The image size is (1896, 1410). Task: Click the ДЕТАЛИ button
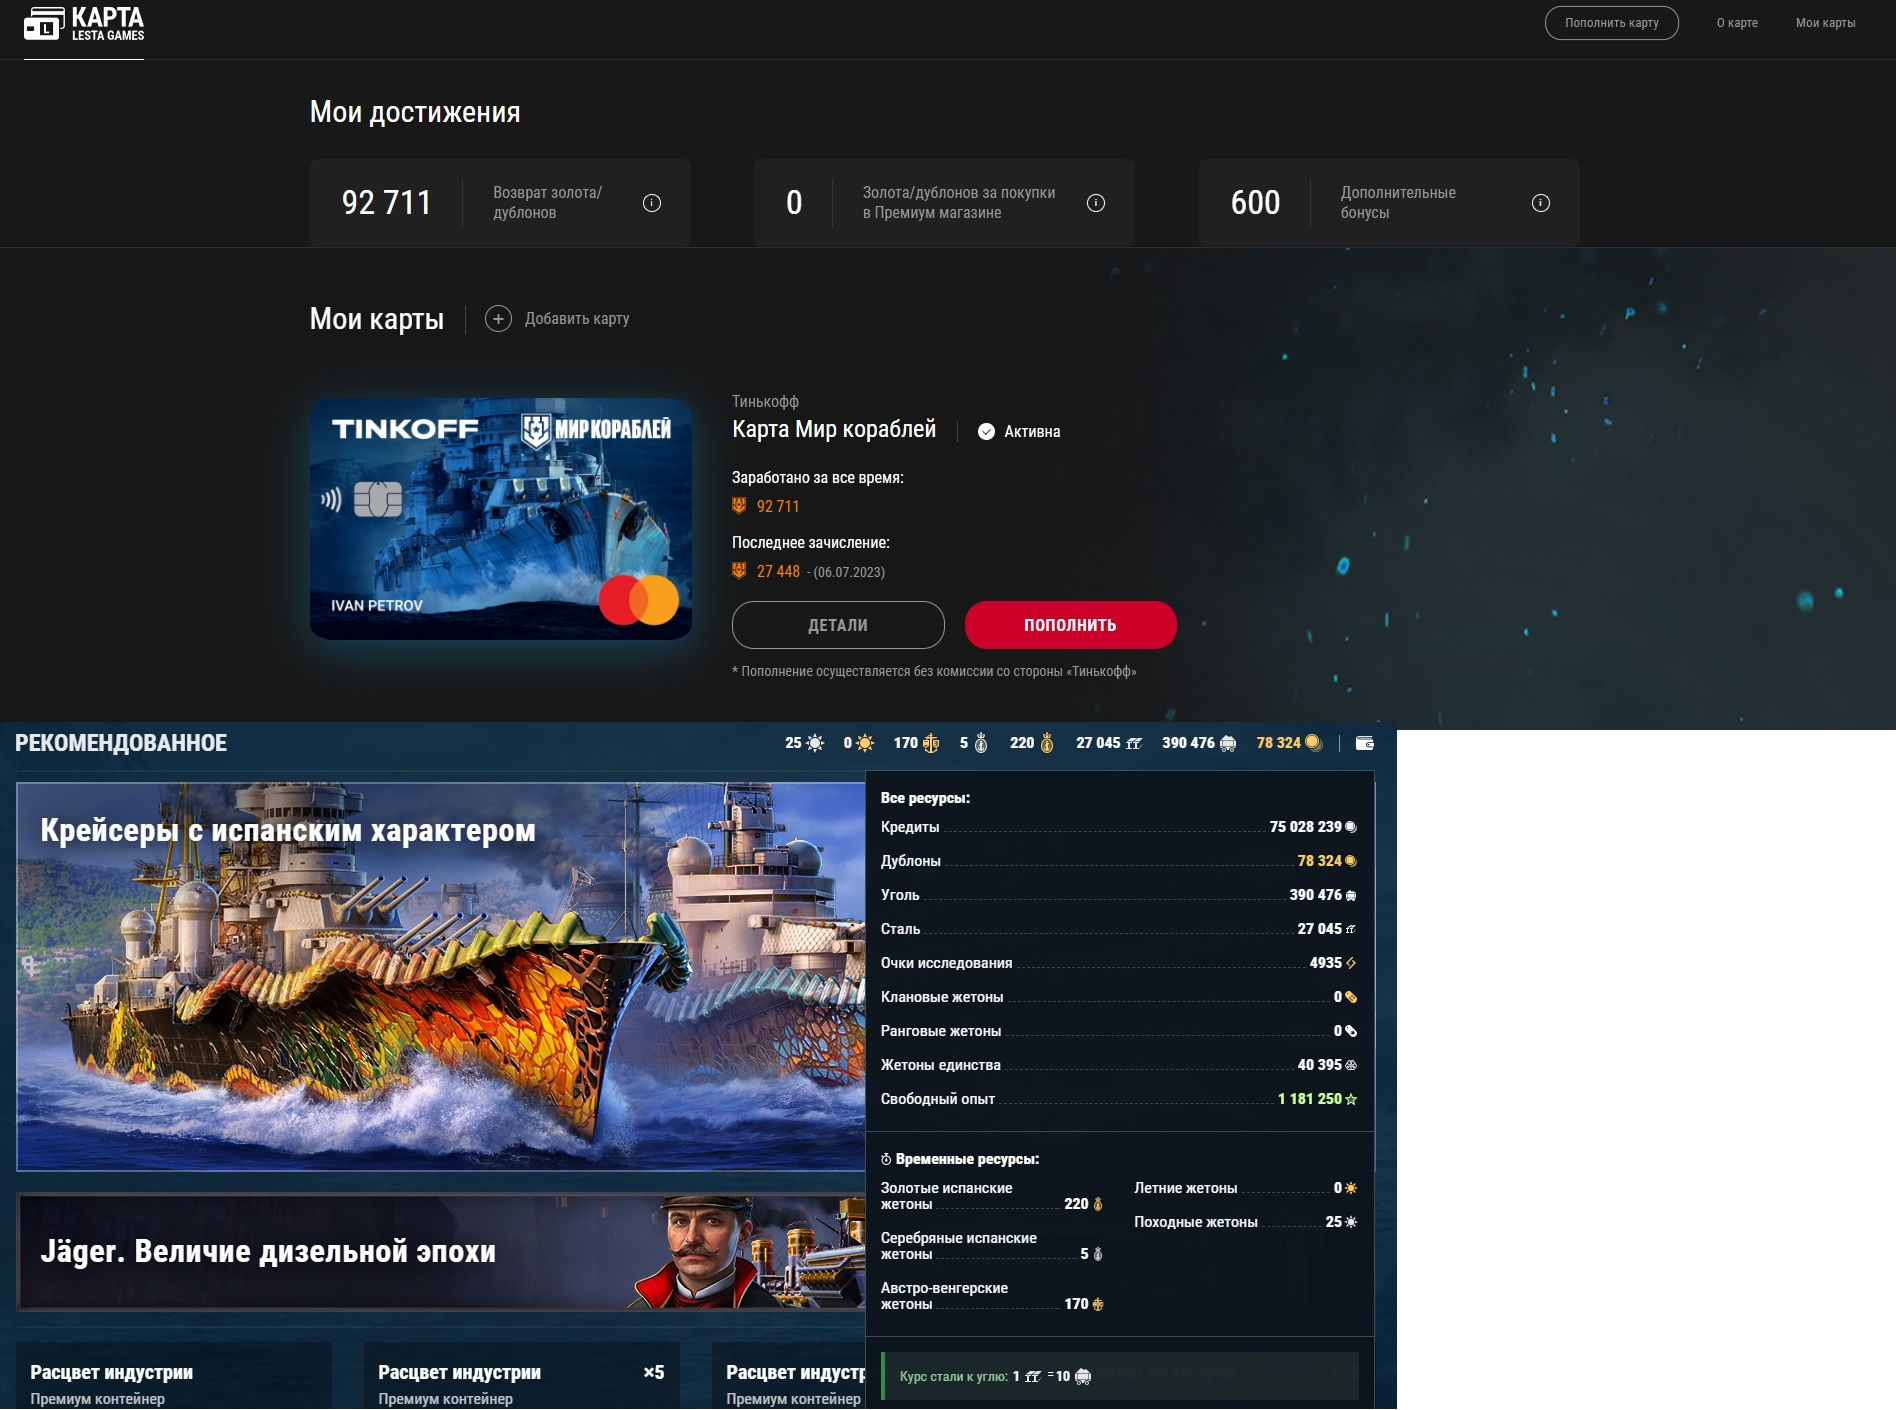pyautogui.click(x=838, y=625)
